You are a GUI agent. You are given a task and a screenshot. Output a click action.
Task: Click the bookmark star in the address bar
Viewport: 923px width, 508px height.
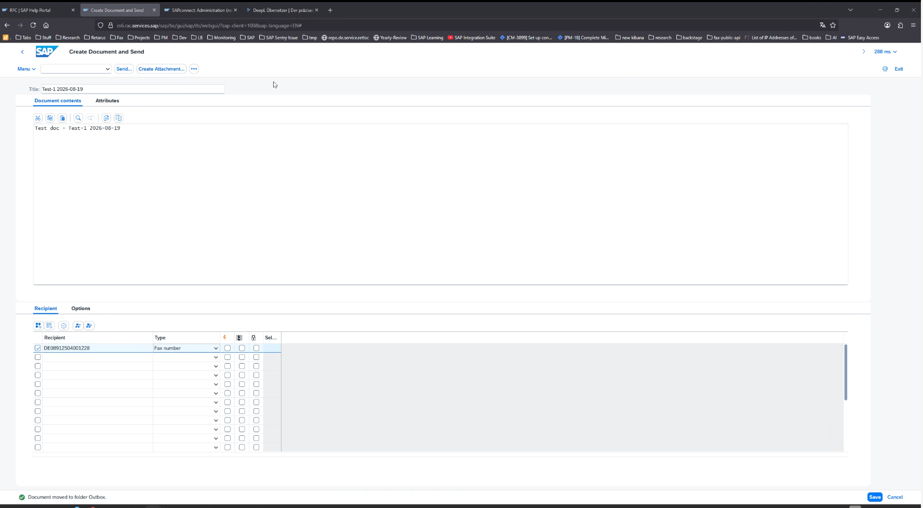[833, 25]
